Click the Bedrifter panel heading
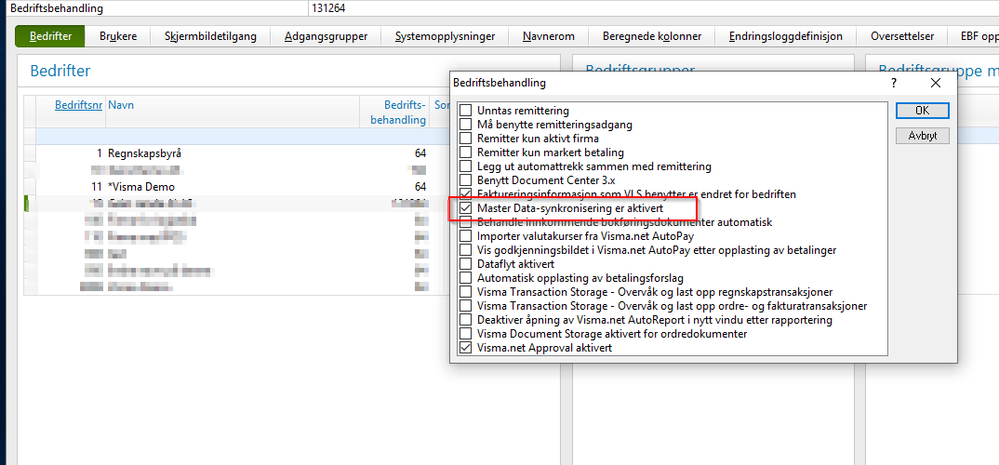999x465 pixels. coord(61,71)
